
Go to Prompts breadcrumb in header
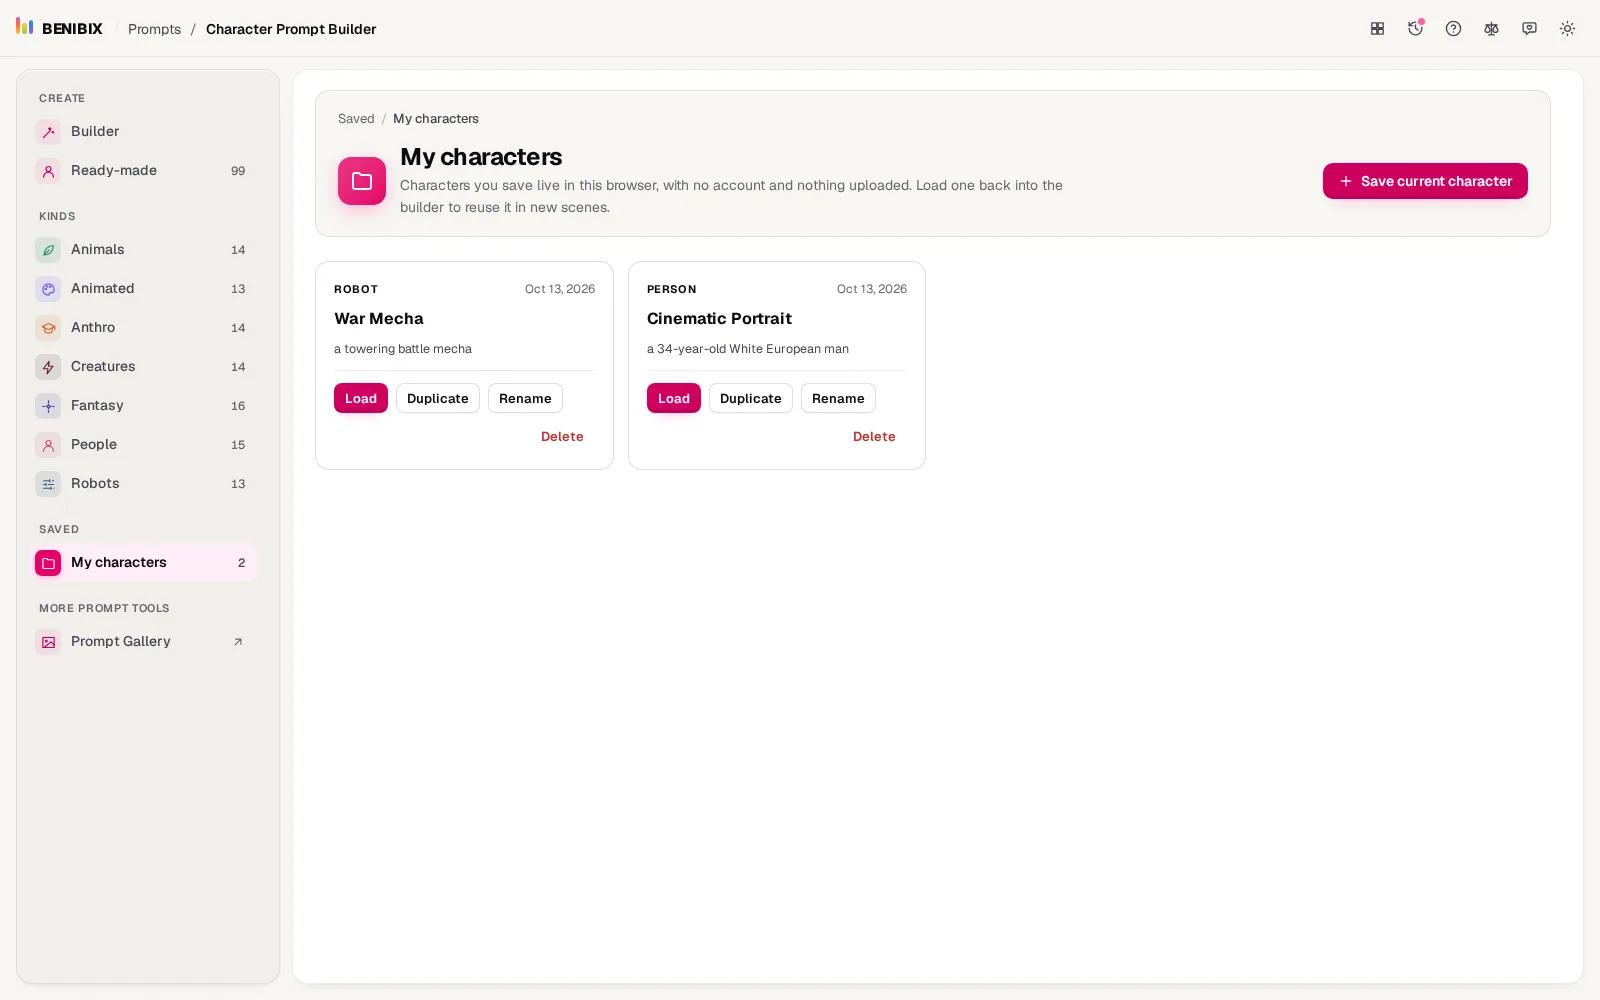click(154, 29)
